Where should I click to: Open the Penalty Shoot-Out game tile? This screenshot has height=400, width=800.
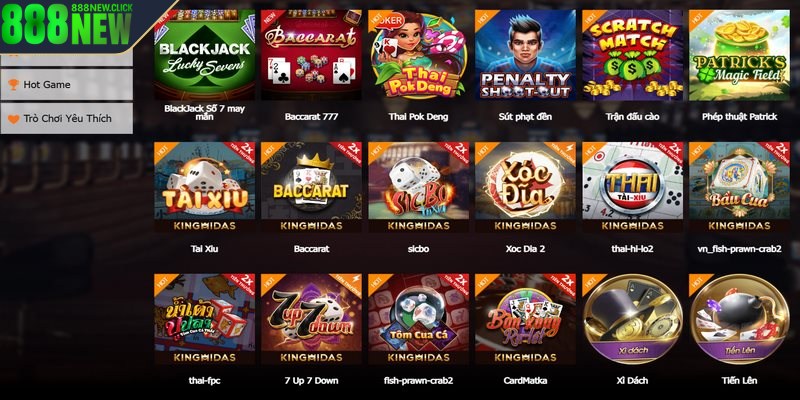526,55
